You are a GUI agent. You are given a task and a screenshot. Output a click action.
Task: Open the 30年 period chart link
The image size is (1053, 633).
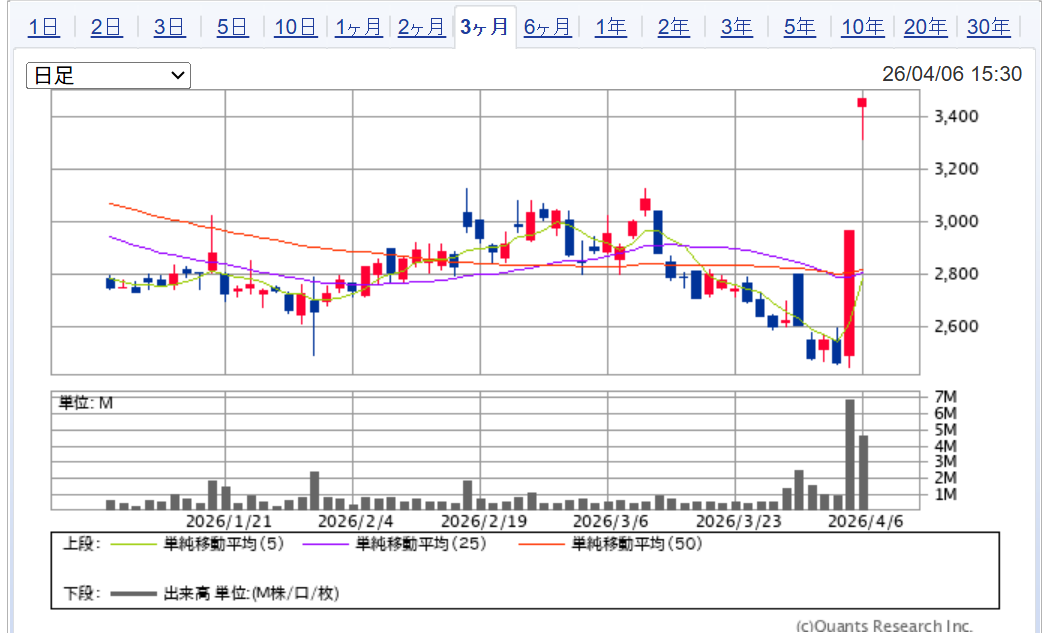click(989, 28)
